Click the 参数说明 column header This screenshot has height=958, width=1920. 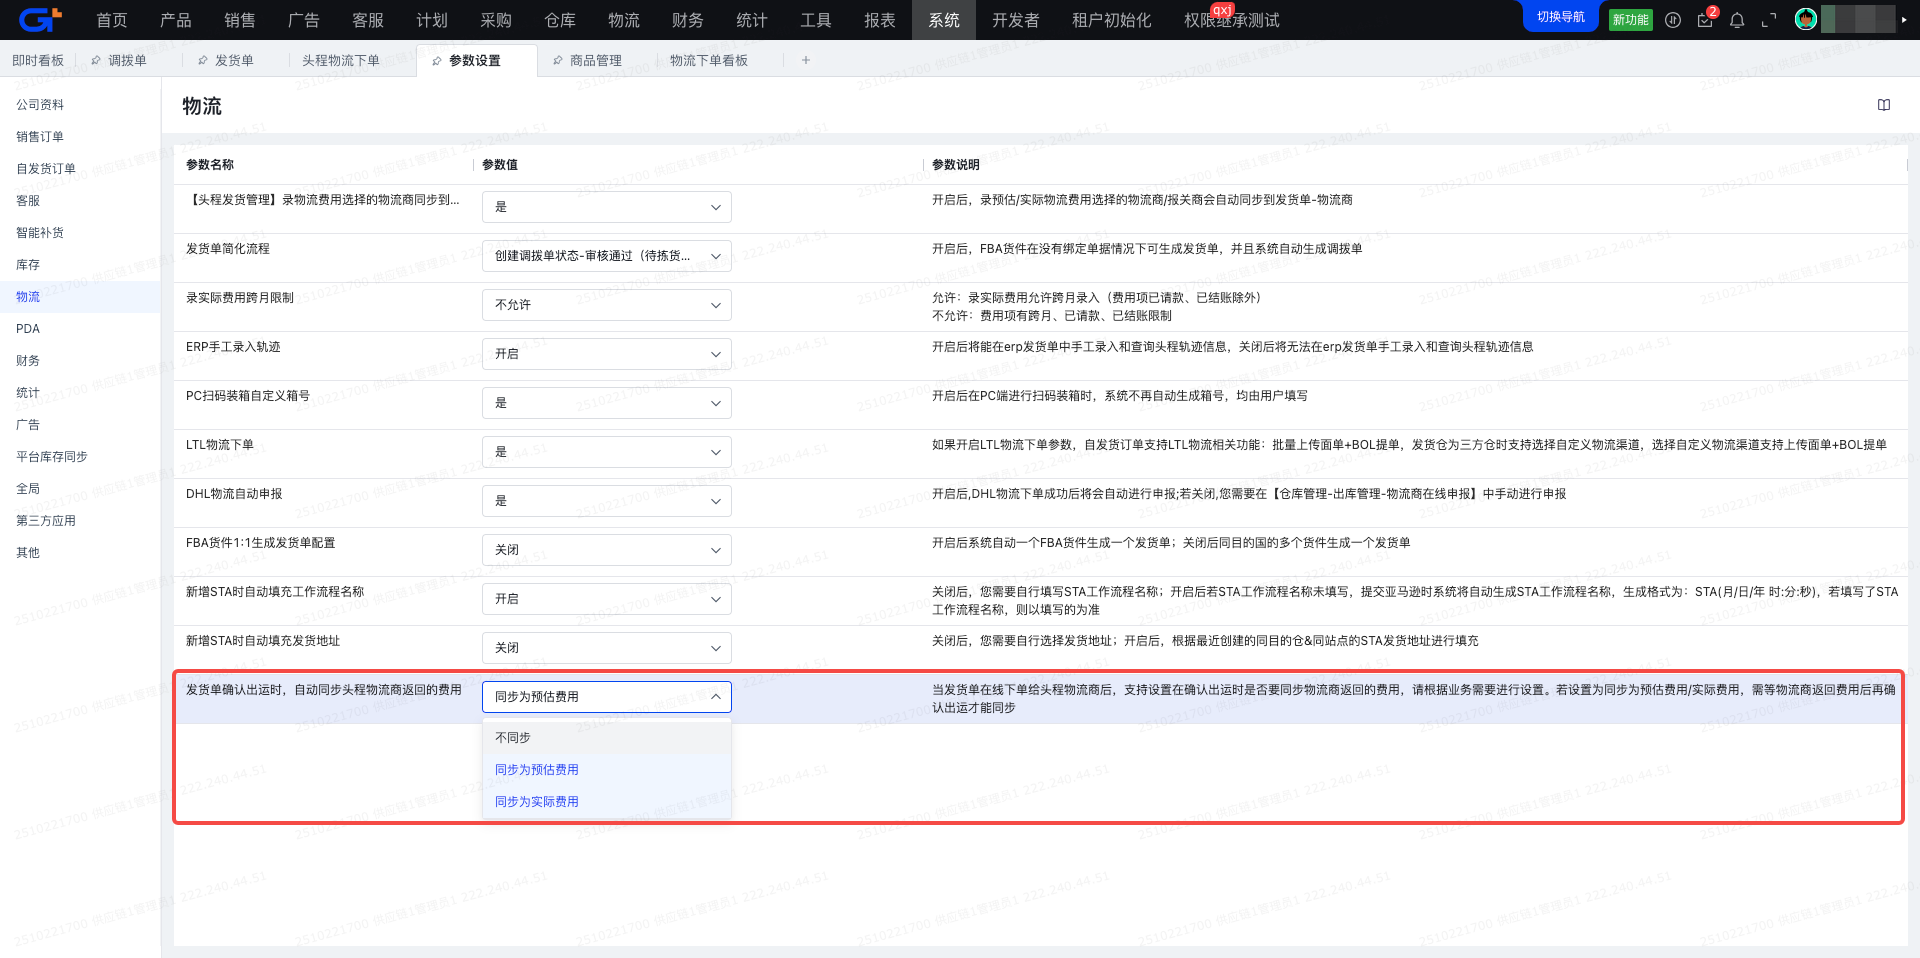[956, 165]
